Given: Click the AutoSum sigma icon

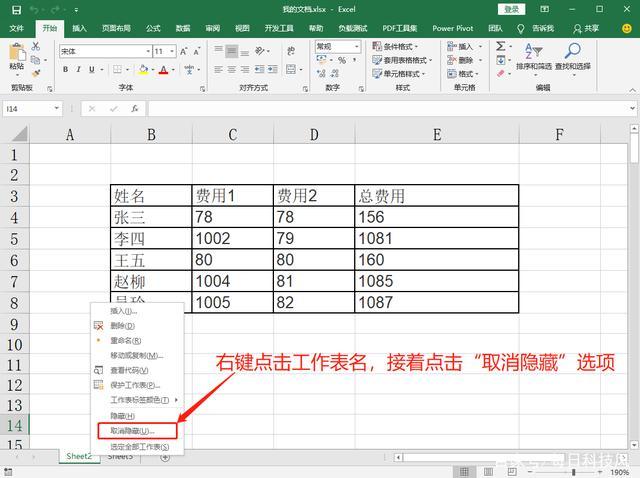Looking at the screenshot, I should point(500,46).
